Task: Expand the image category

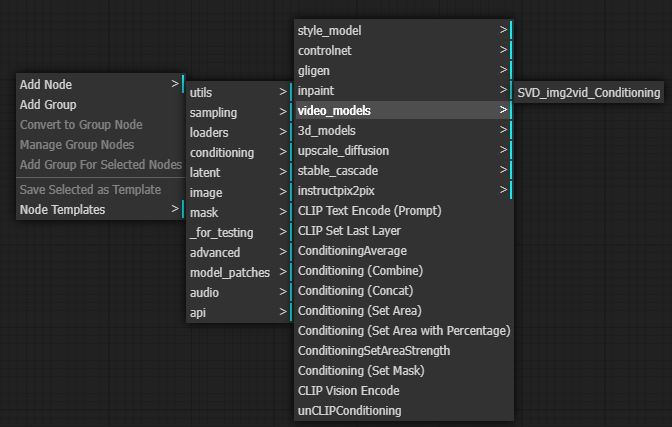Action: click(240, 192)
